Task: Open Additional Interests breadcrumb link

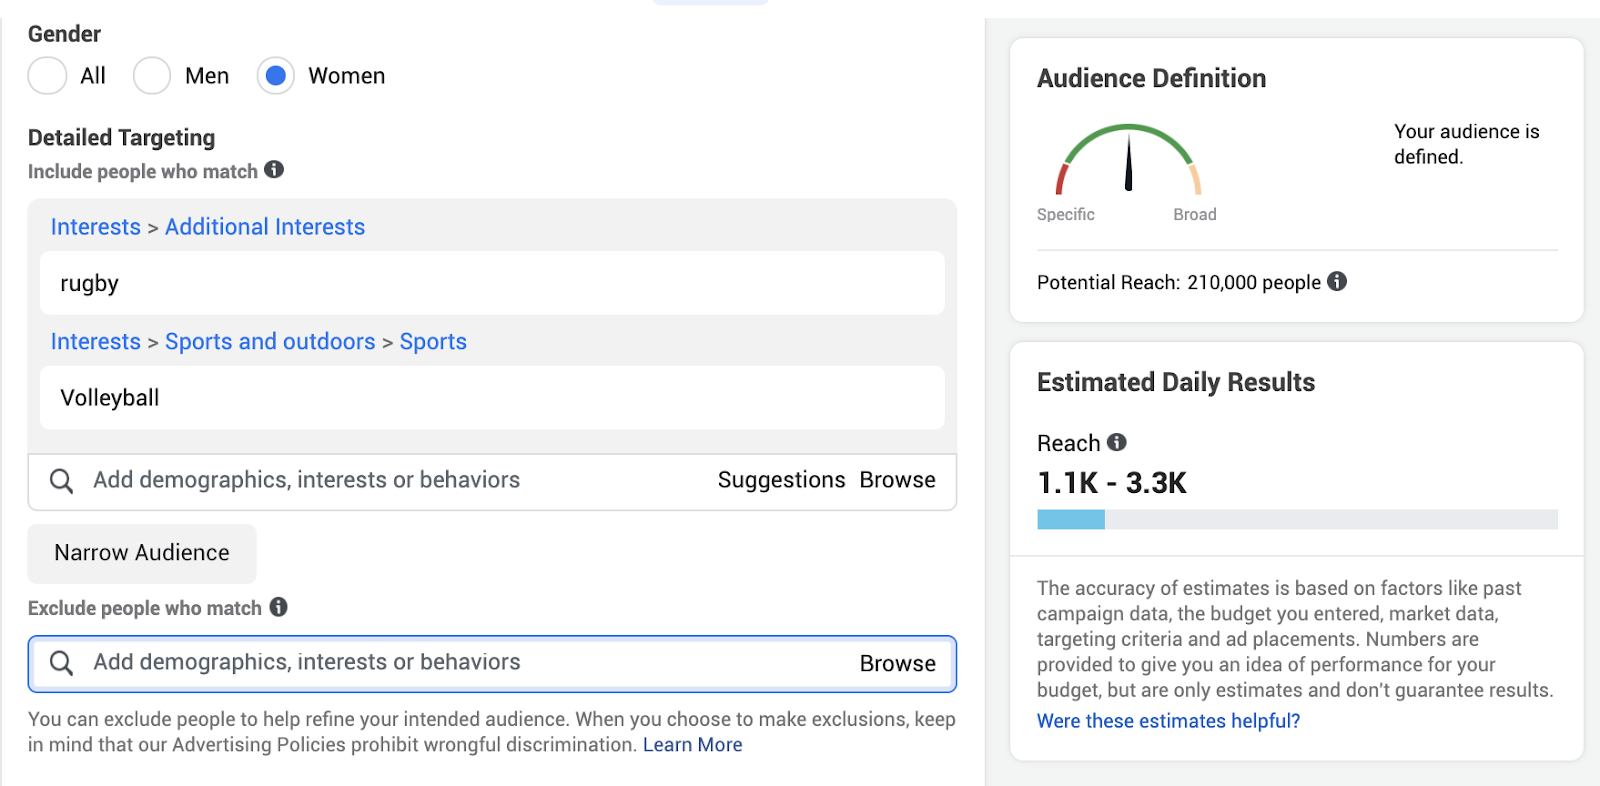Action: click(265, 227)
